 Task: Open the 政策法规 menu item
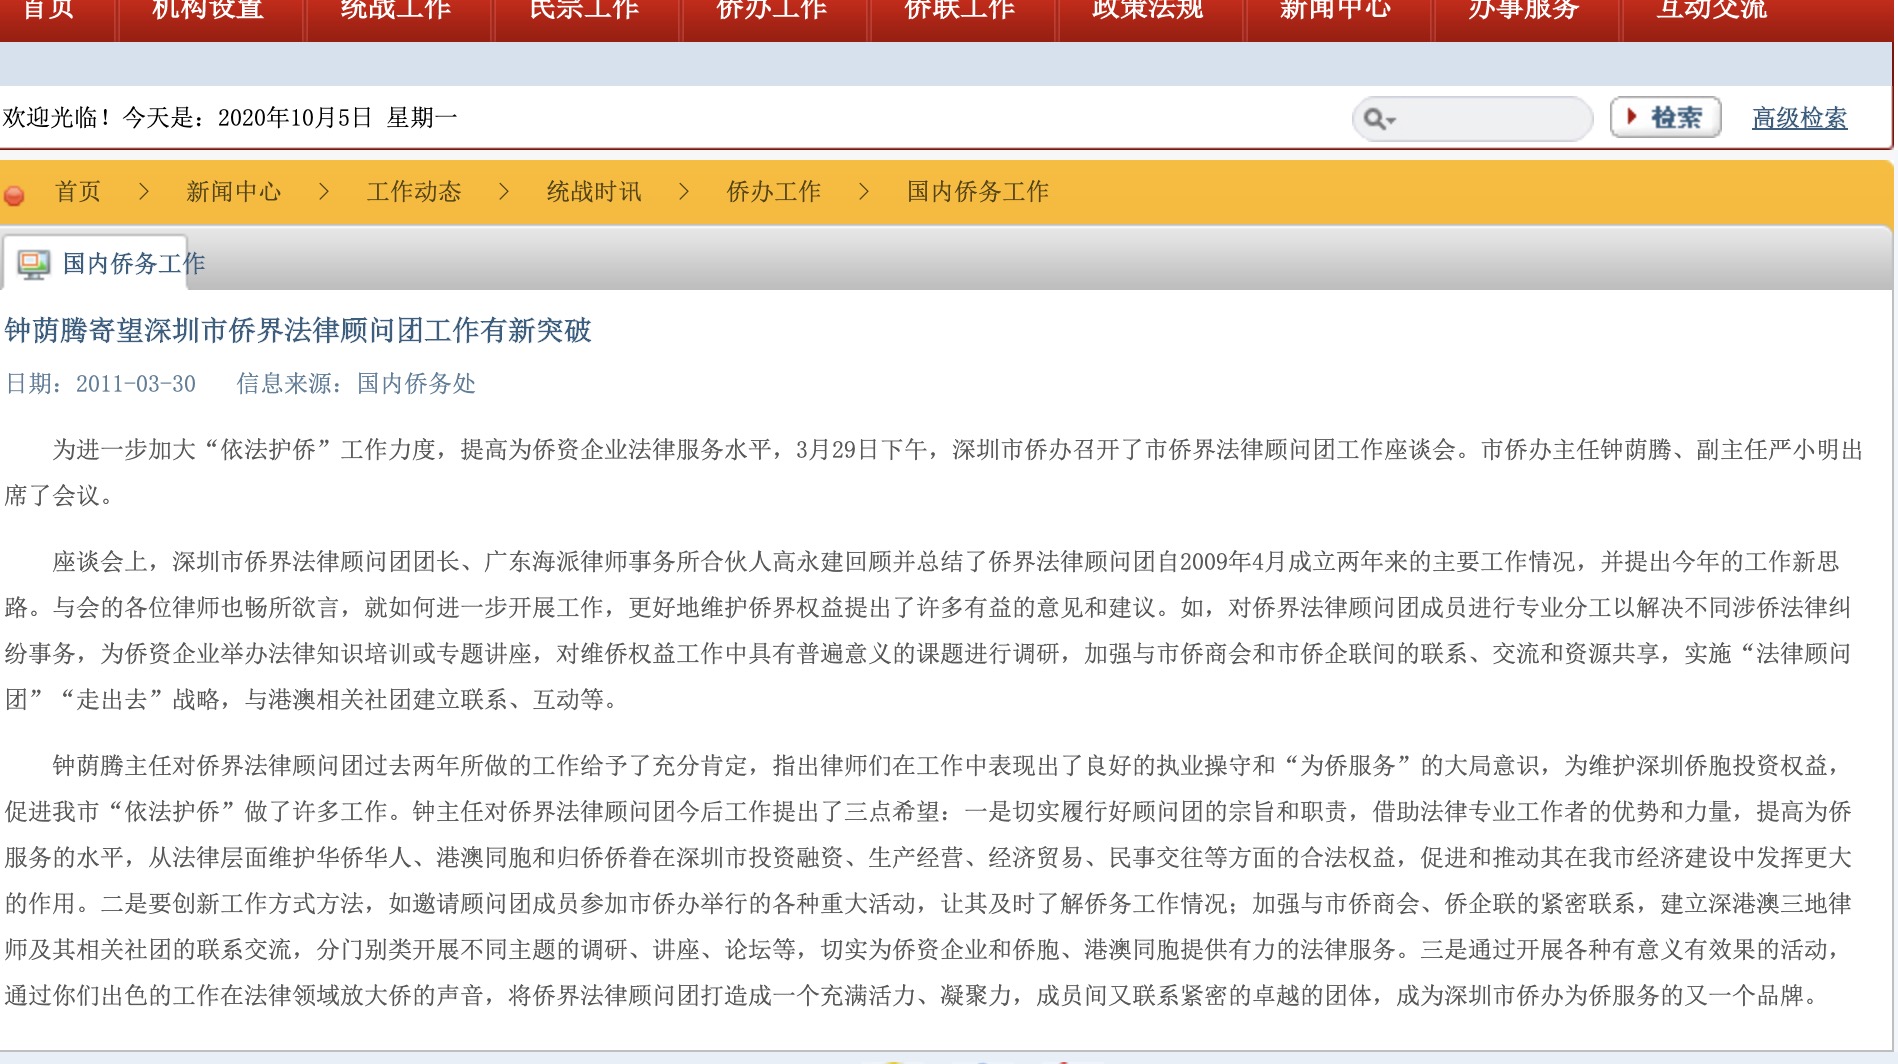click(x=1148, y=10)
